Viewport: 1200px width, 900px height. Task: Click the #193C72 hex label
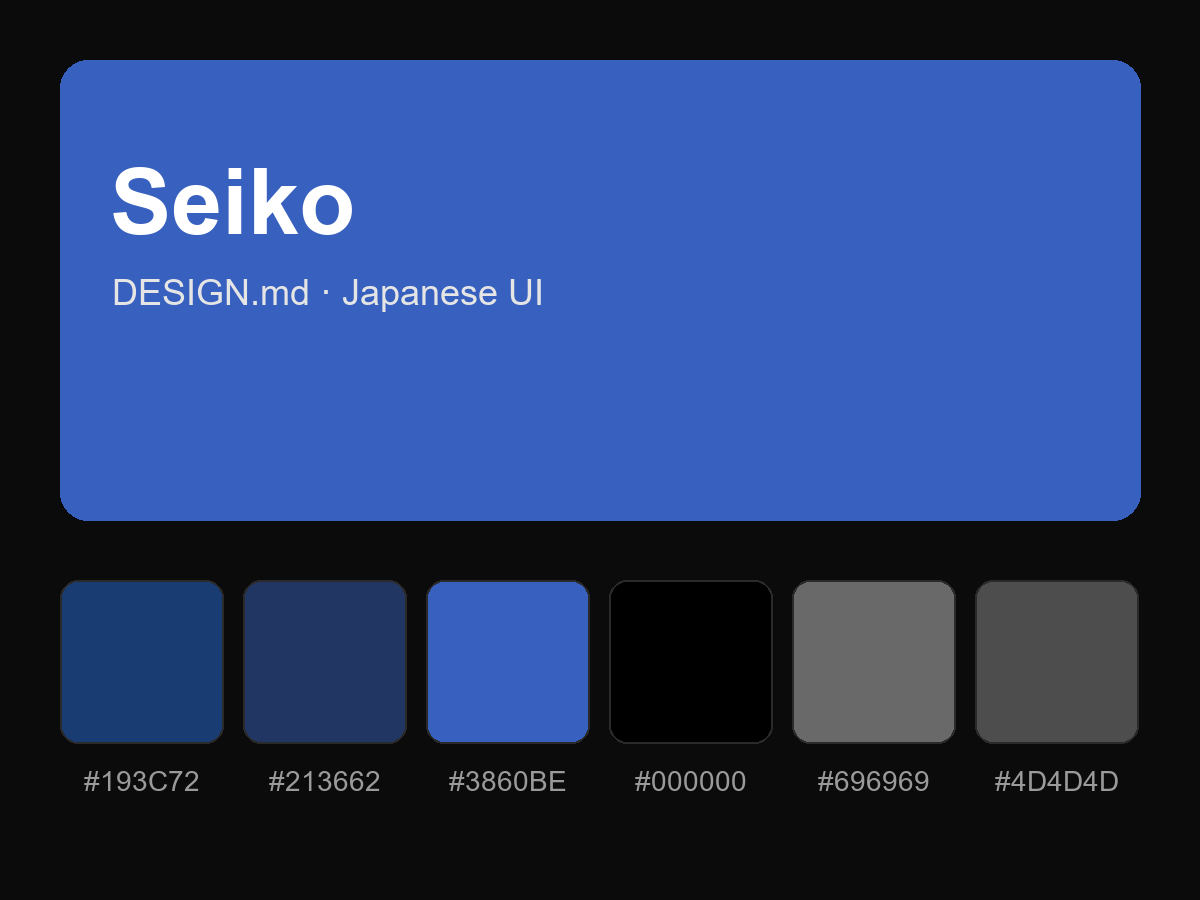click(142, 782)
